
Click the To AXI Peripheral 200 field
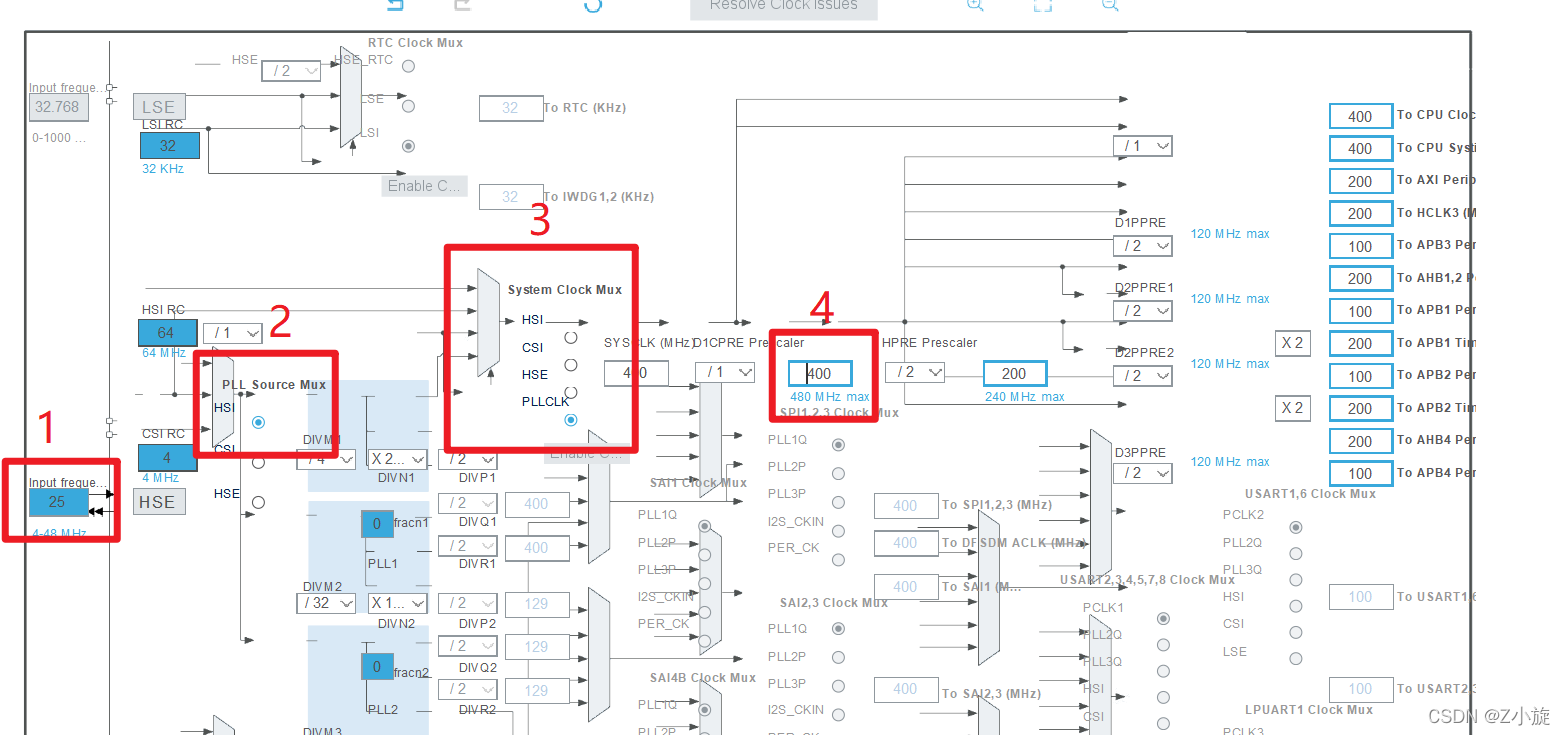1360,181
